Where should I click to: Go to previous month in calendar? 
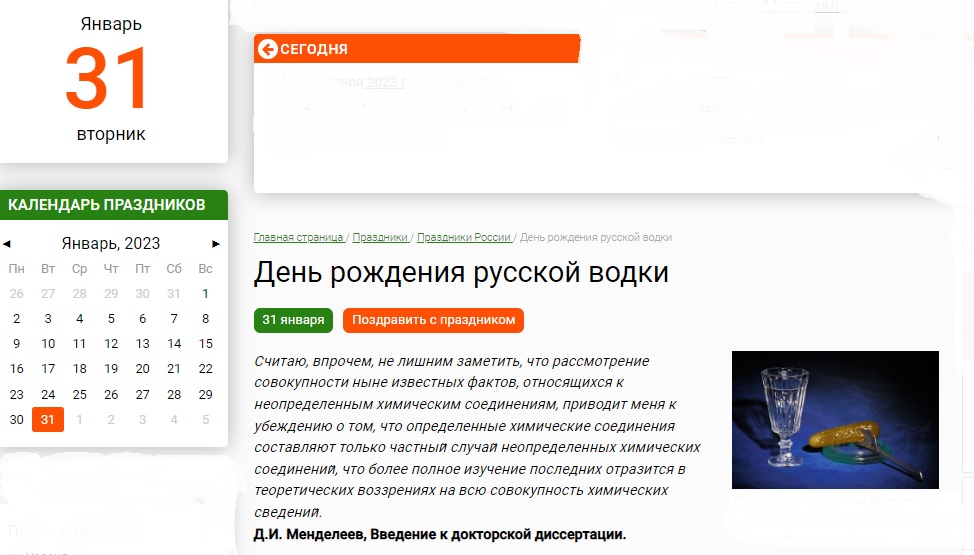pyautogui.click(x=7, y=243)
